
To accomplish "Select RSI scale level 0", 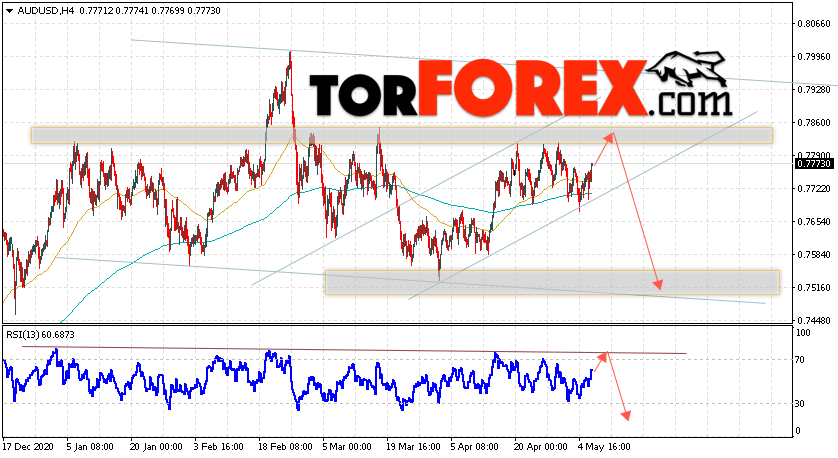I will pyautogui.click(x=798, y=430).
